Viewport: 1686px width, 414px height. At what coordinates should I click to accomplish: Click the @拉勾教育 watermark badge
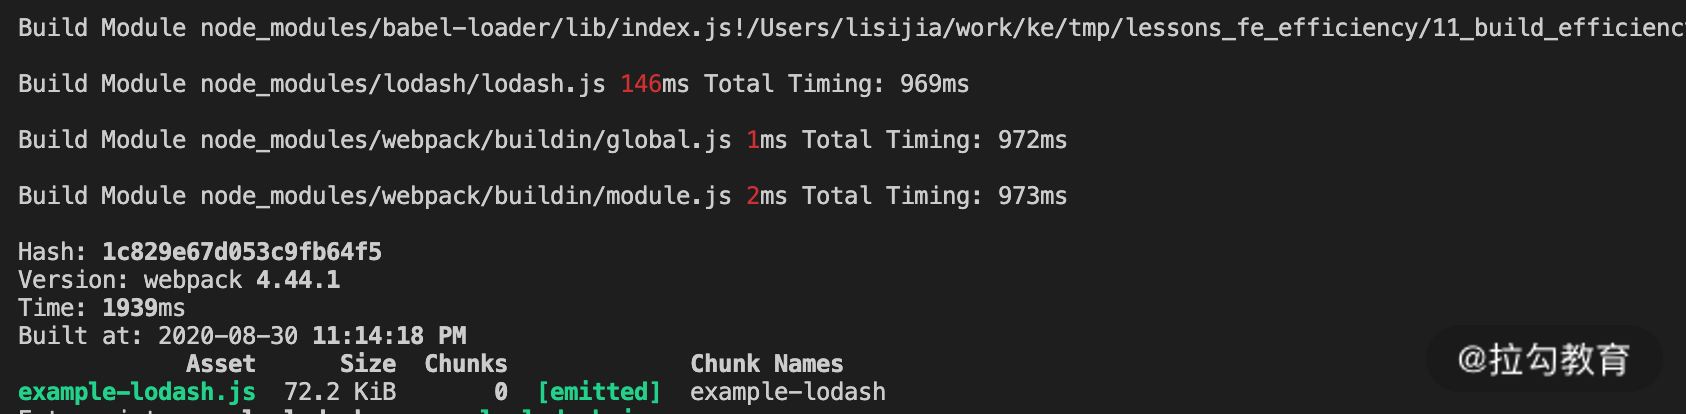1543,359
